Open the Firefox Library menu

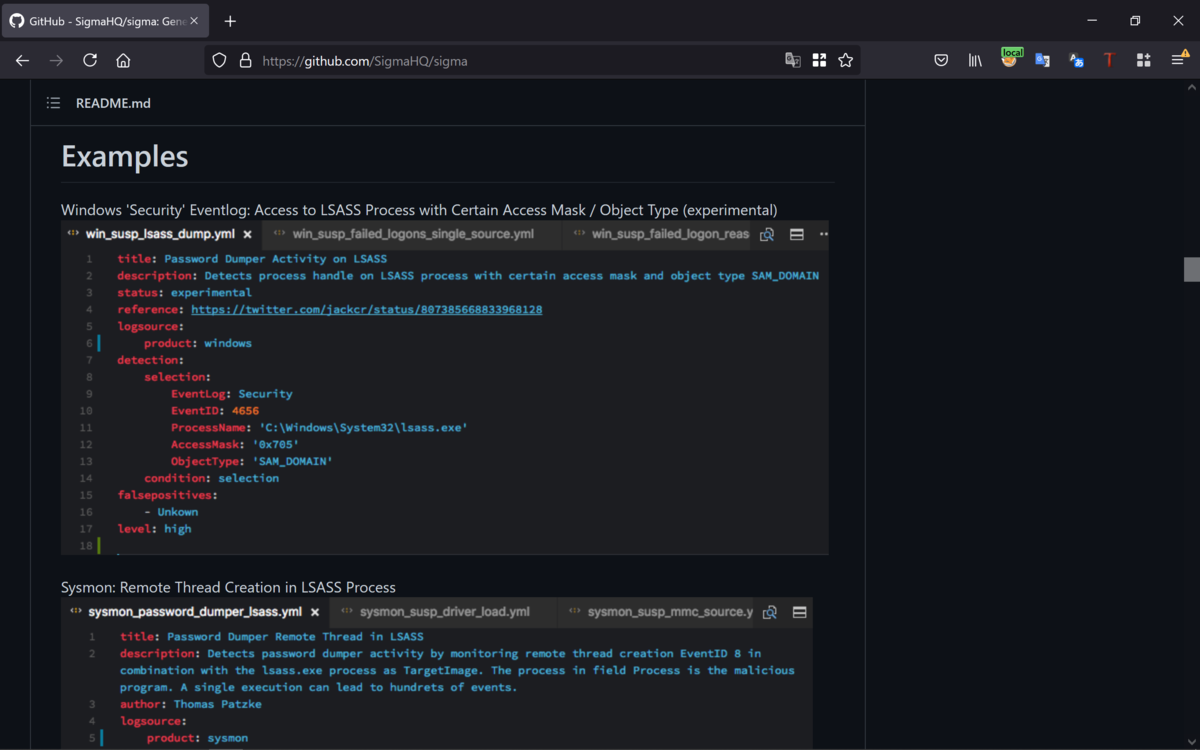975,60
